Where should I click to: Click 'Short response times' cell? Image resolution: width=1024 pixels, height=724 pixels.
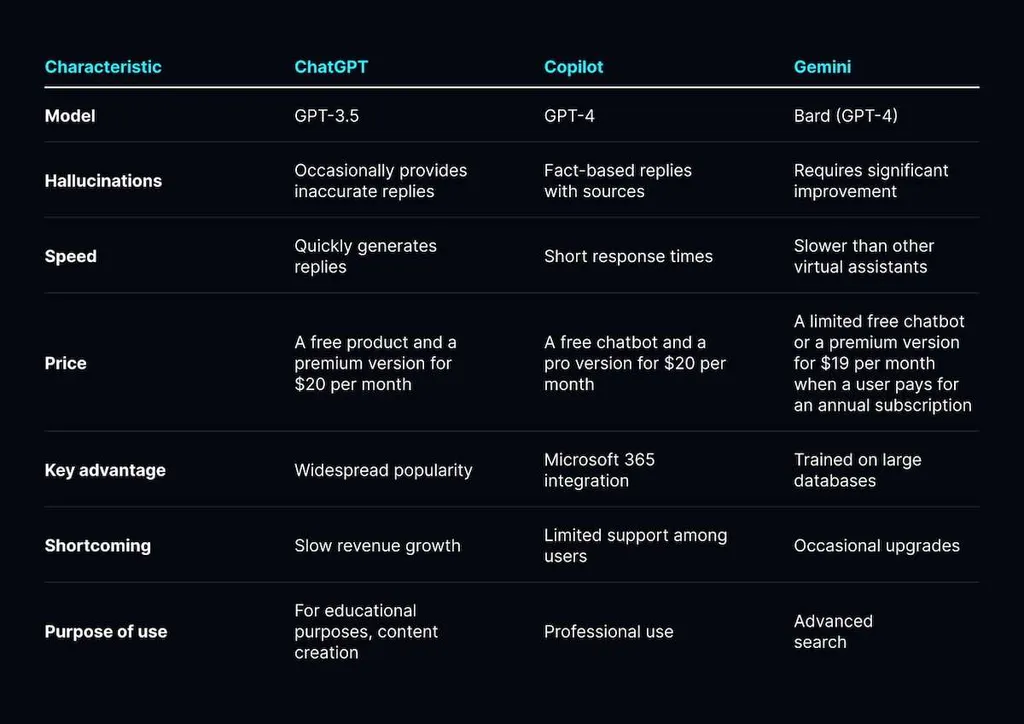point(628,257)
